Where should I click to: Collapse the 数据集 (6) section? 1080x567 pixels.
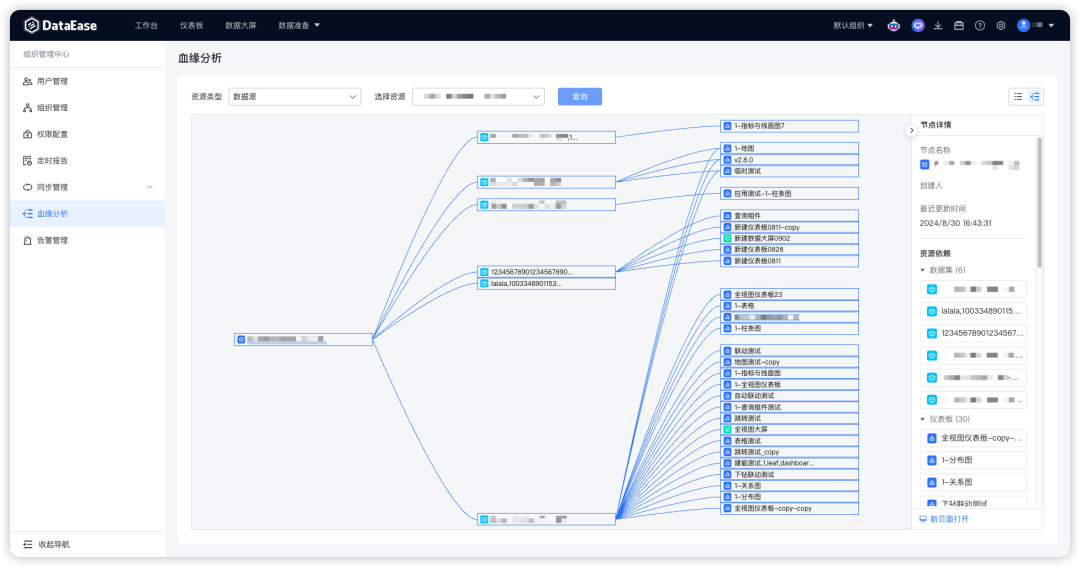[923, 270]
